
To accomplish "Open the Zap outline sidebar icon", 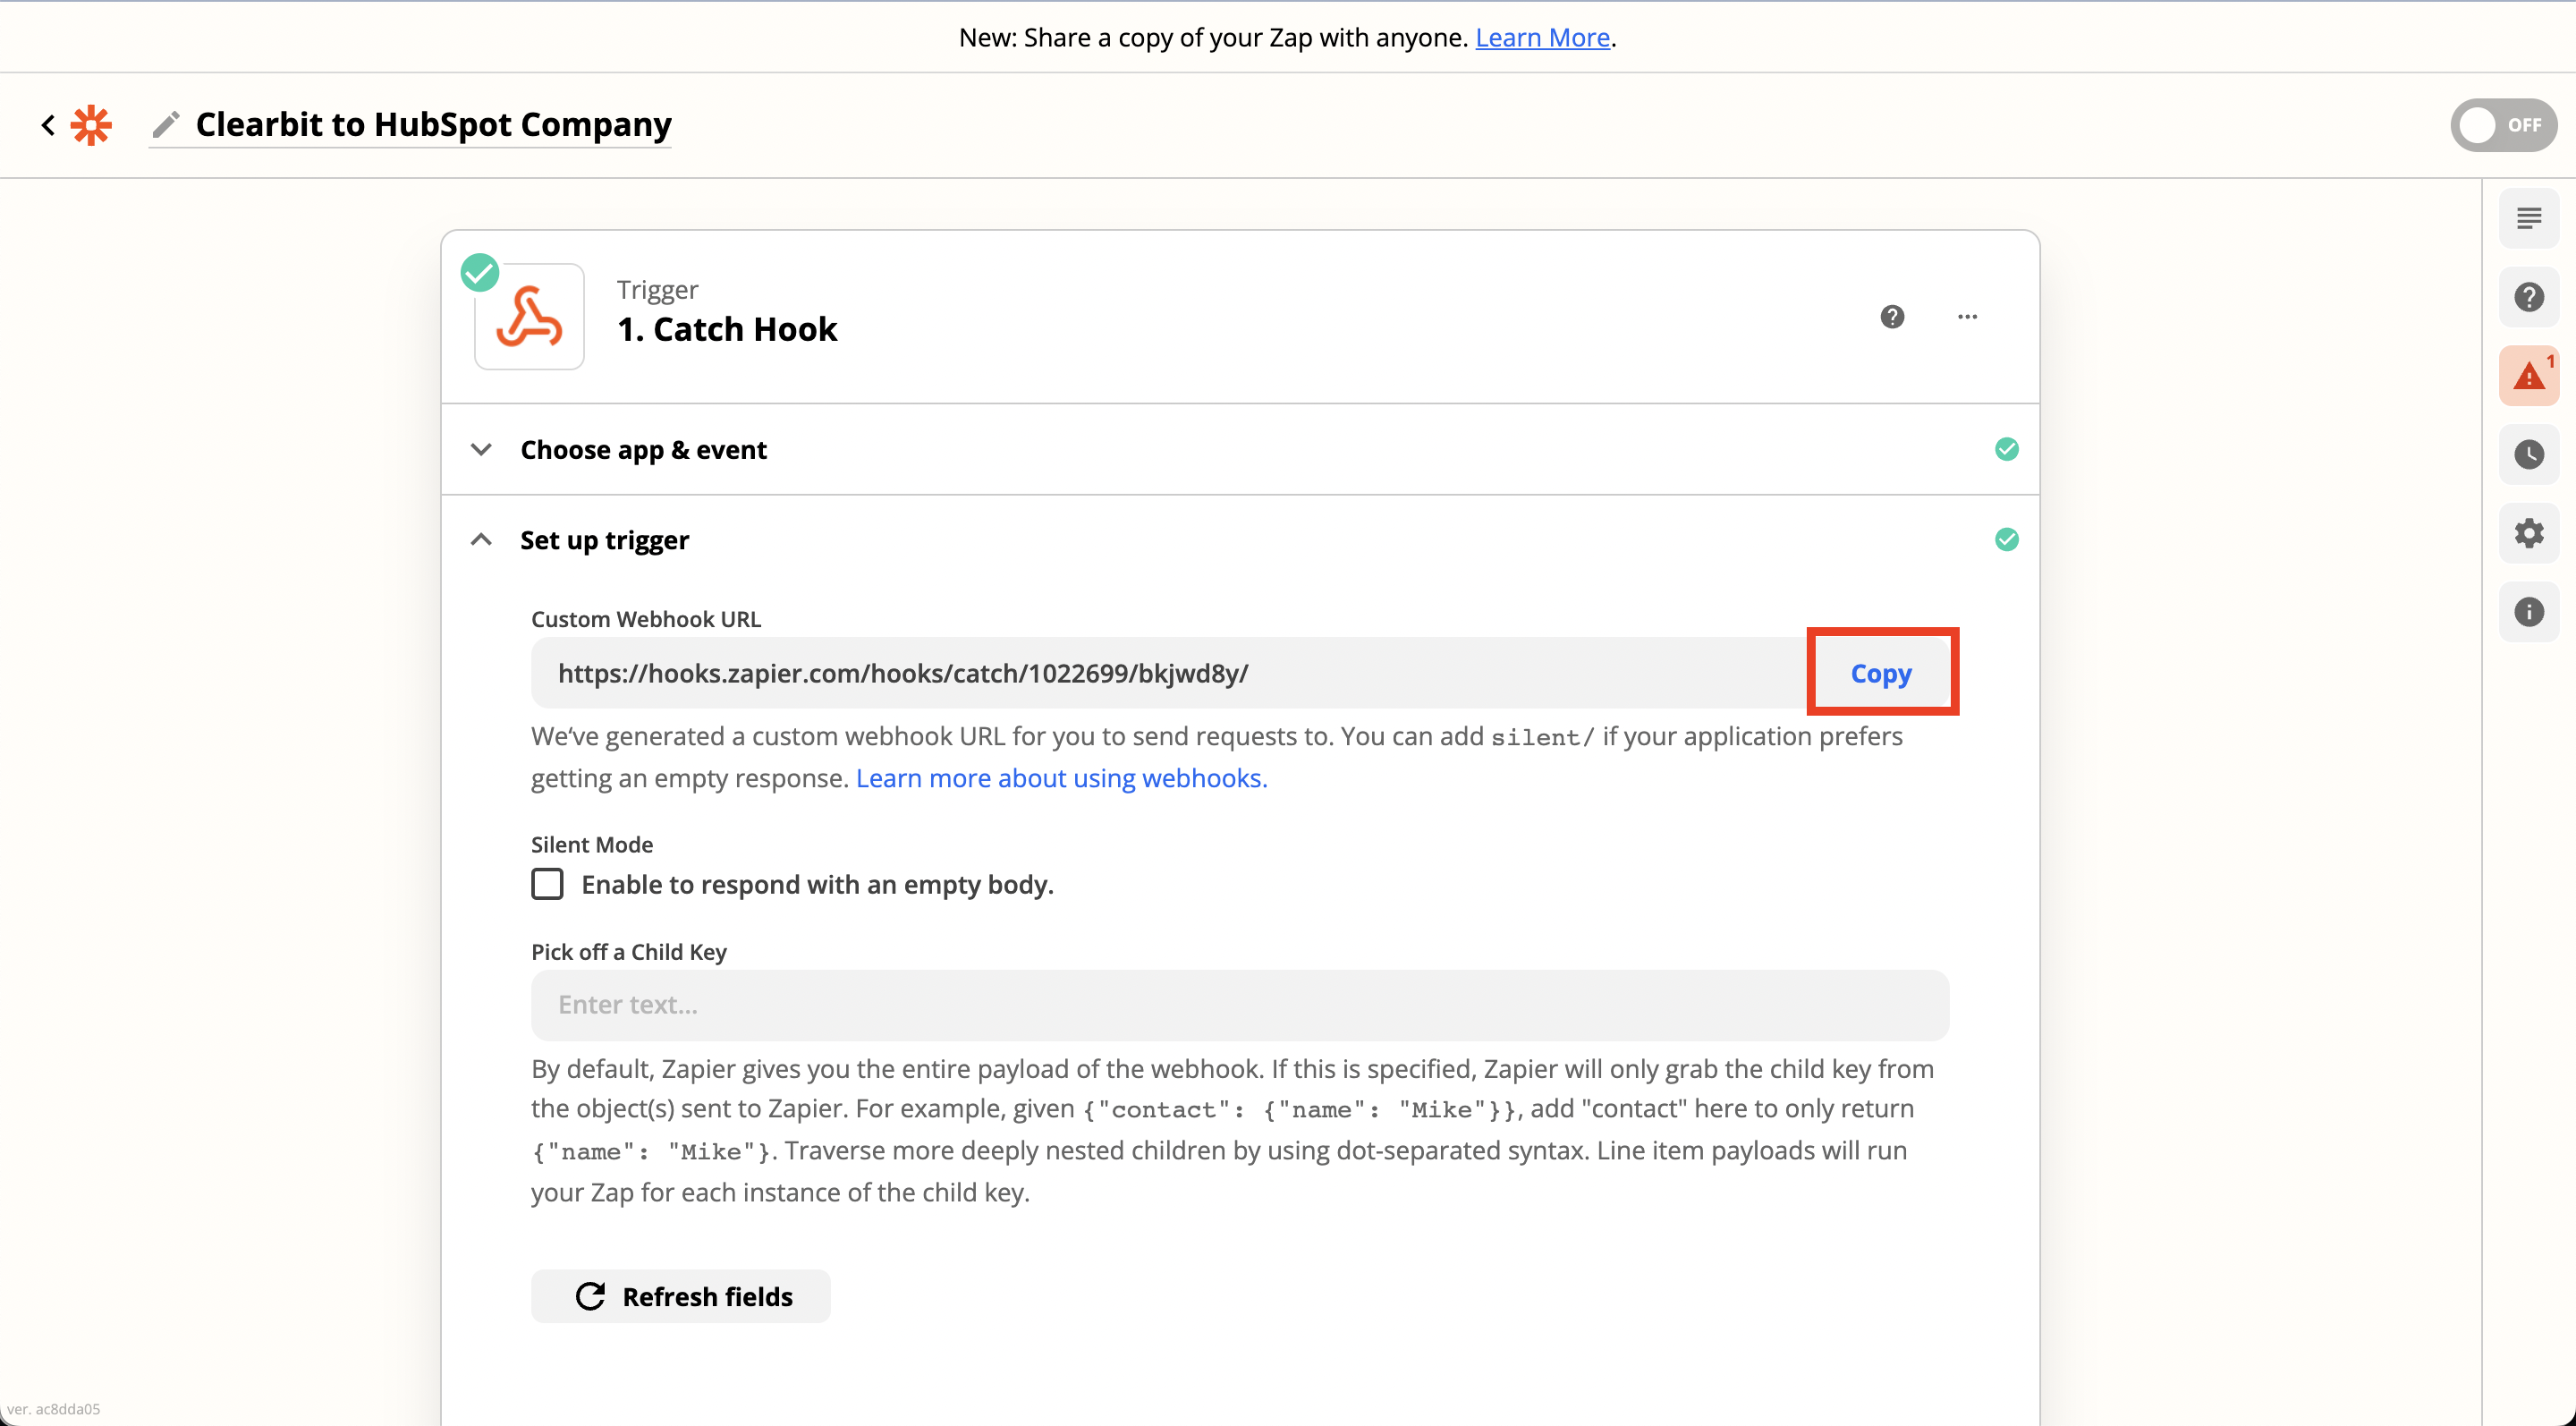I will click(2529, 218).
